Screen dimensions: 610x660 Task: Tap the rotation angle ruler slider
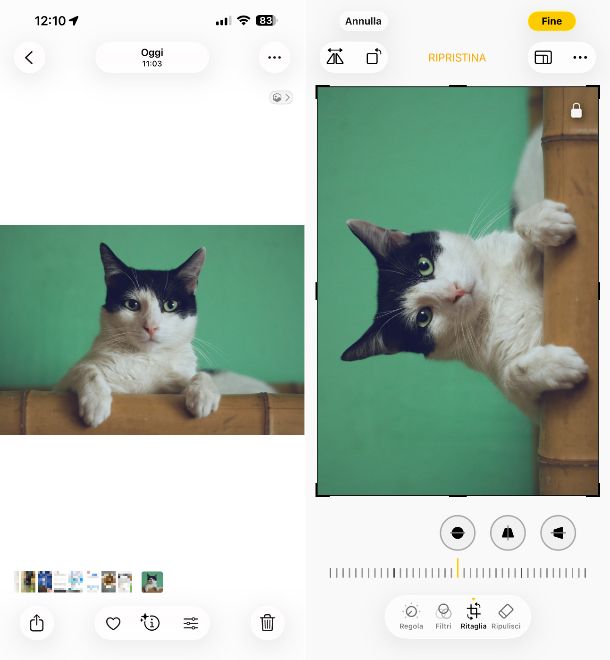click(458, 572)
